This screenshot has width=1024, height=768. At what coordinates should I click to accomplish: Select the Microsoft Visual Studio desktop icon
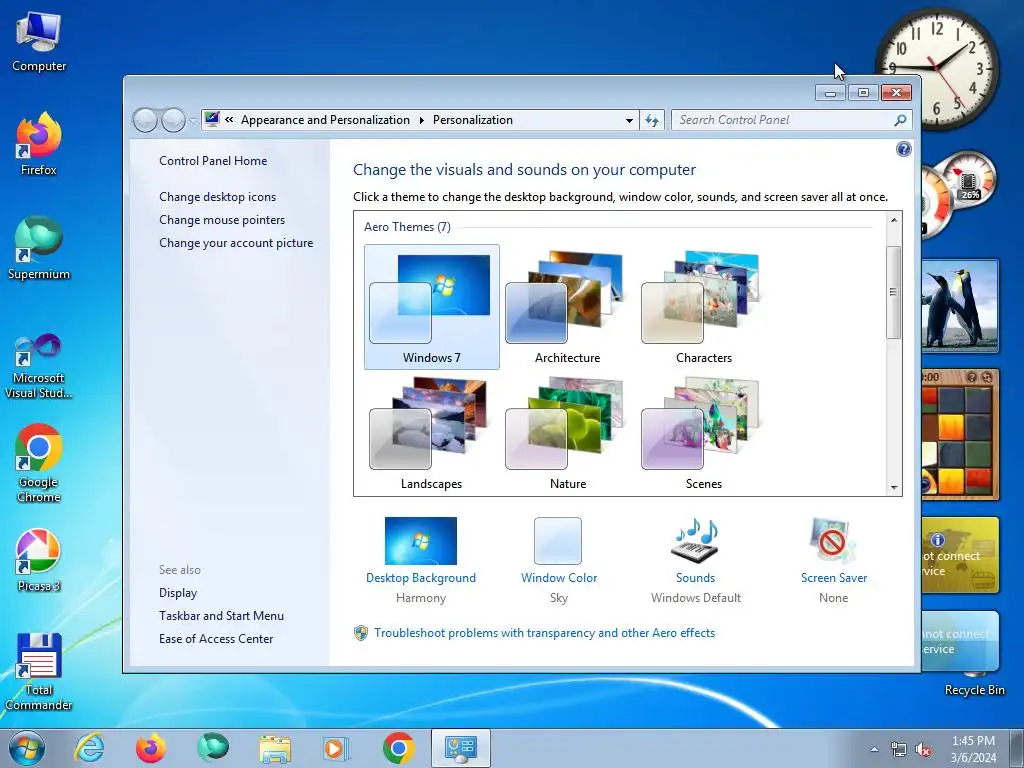pyautogui.click(x=39, y=364)
